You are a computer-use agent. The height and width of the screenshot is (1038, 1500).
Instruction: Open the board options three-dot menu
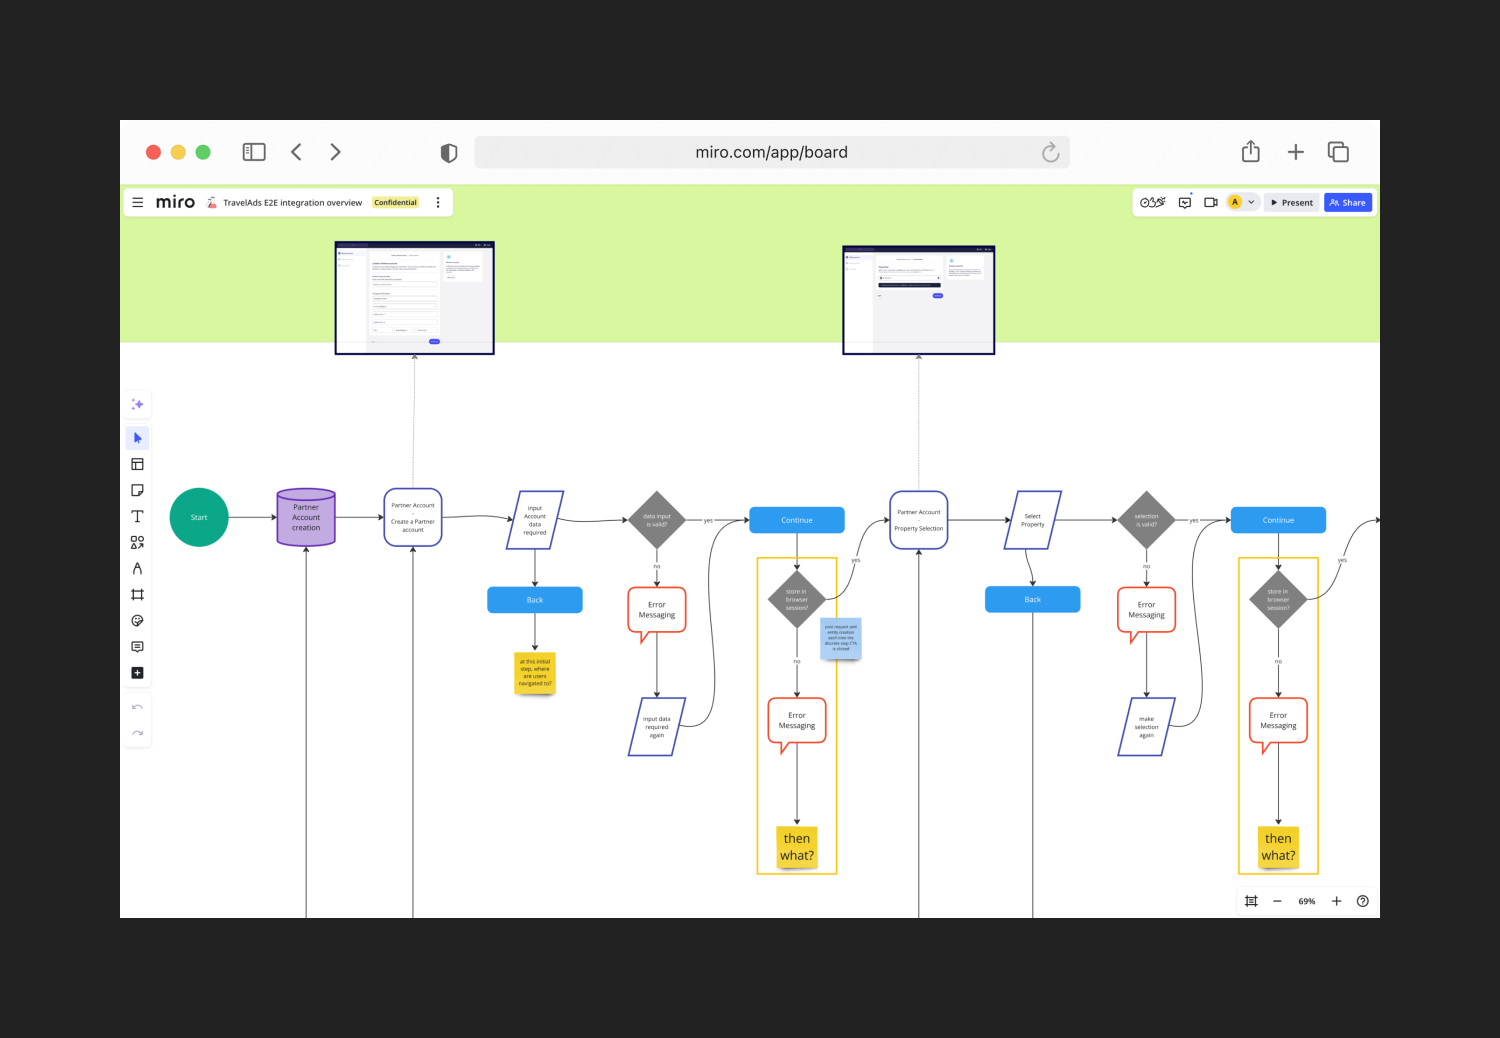438,202
